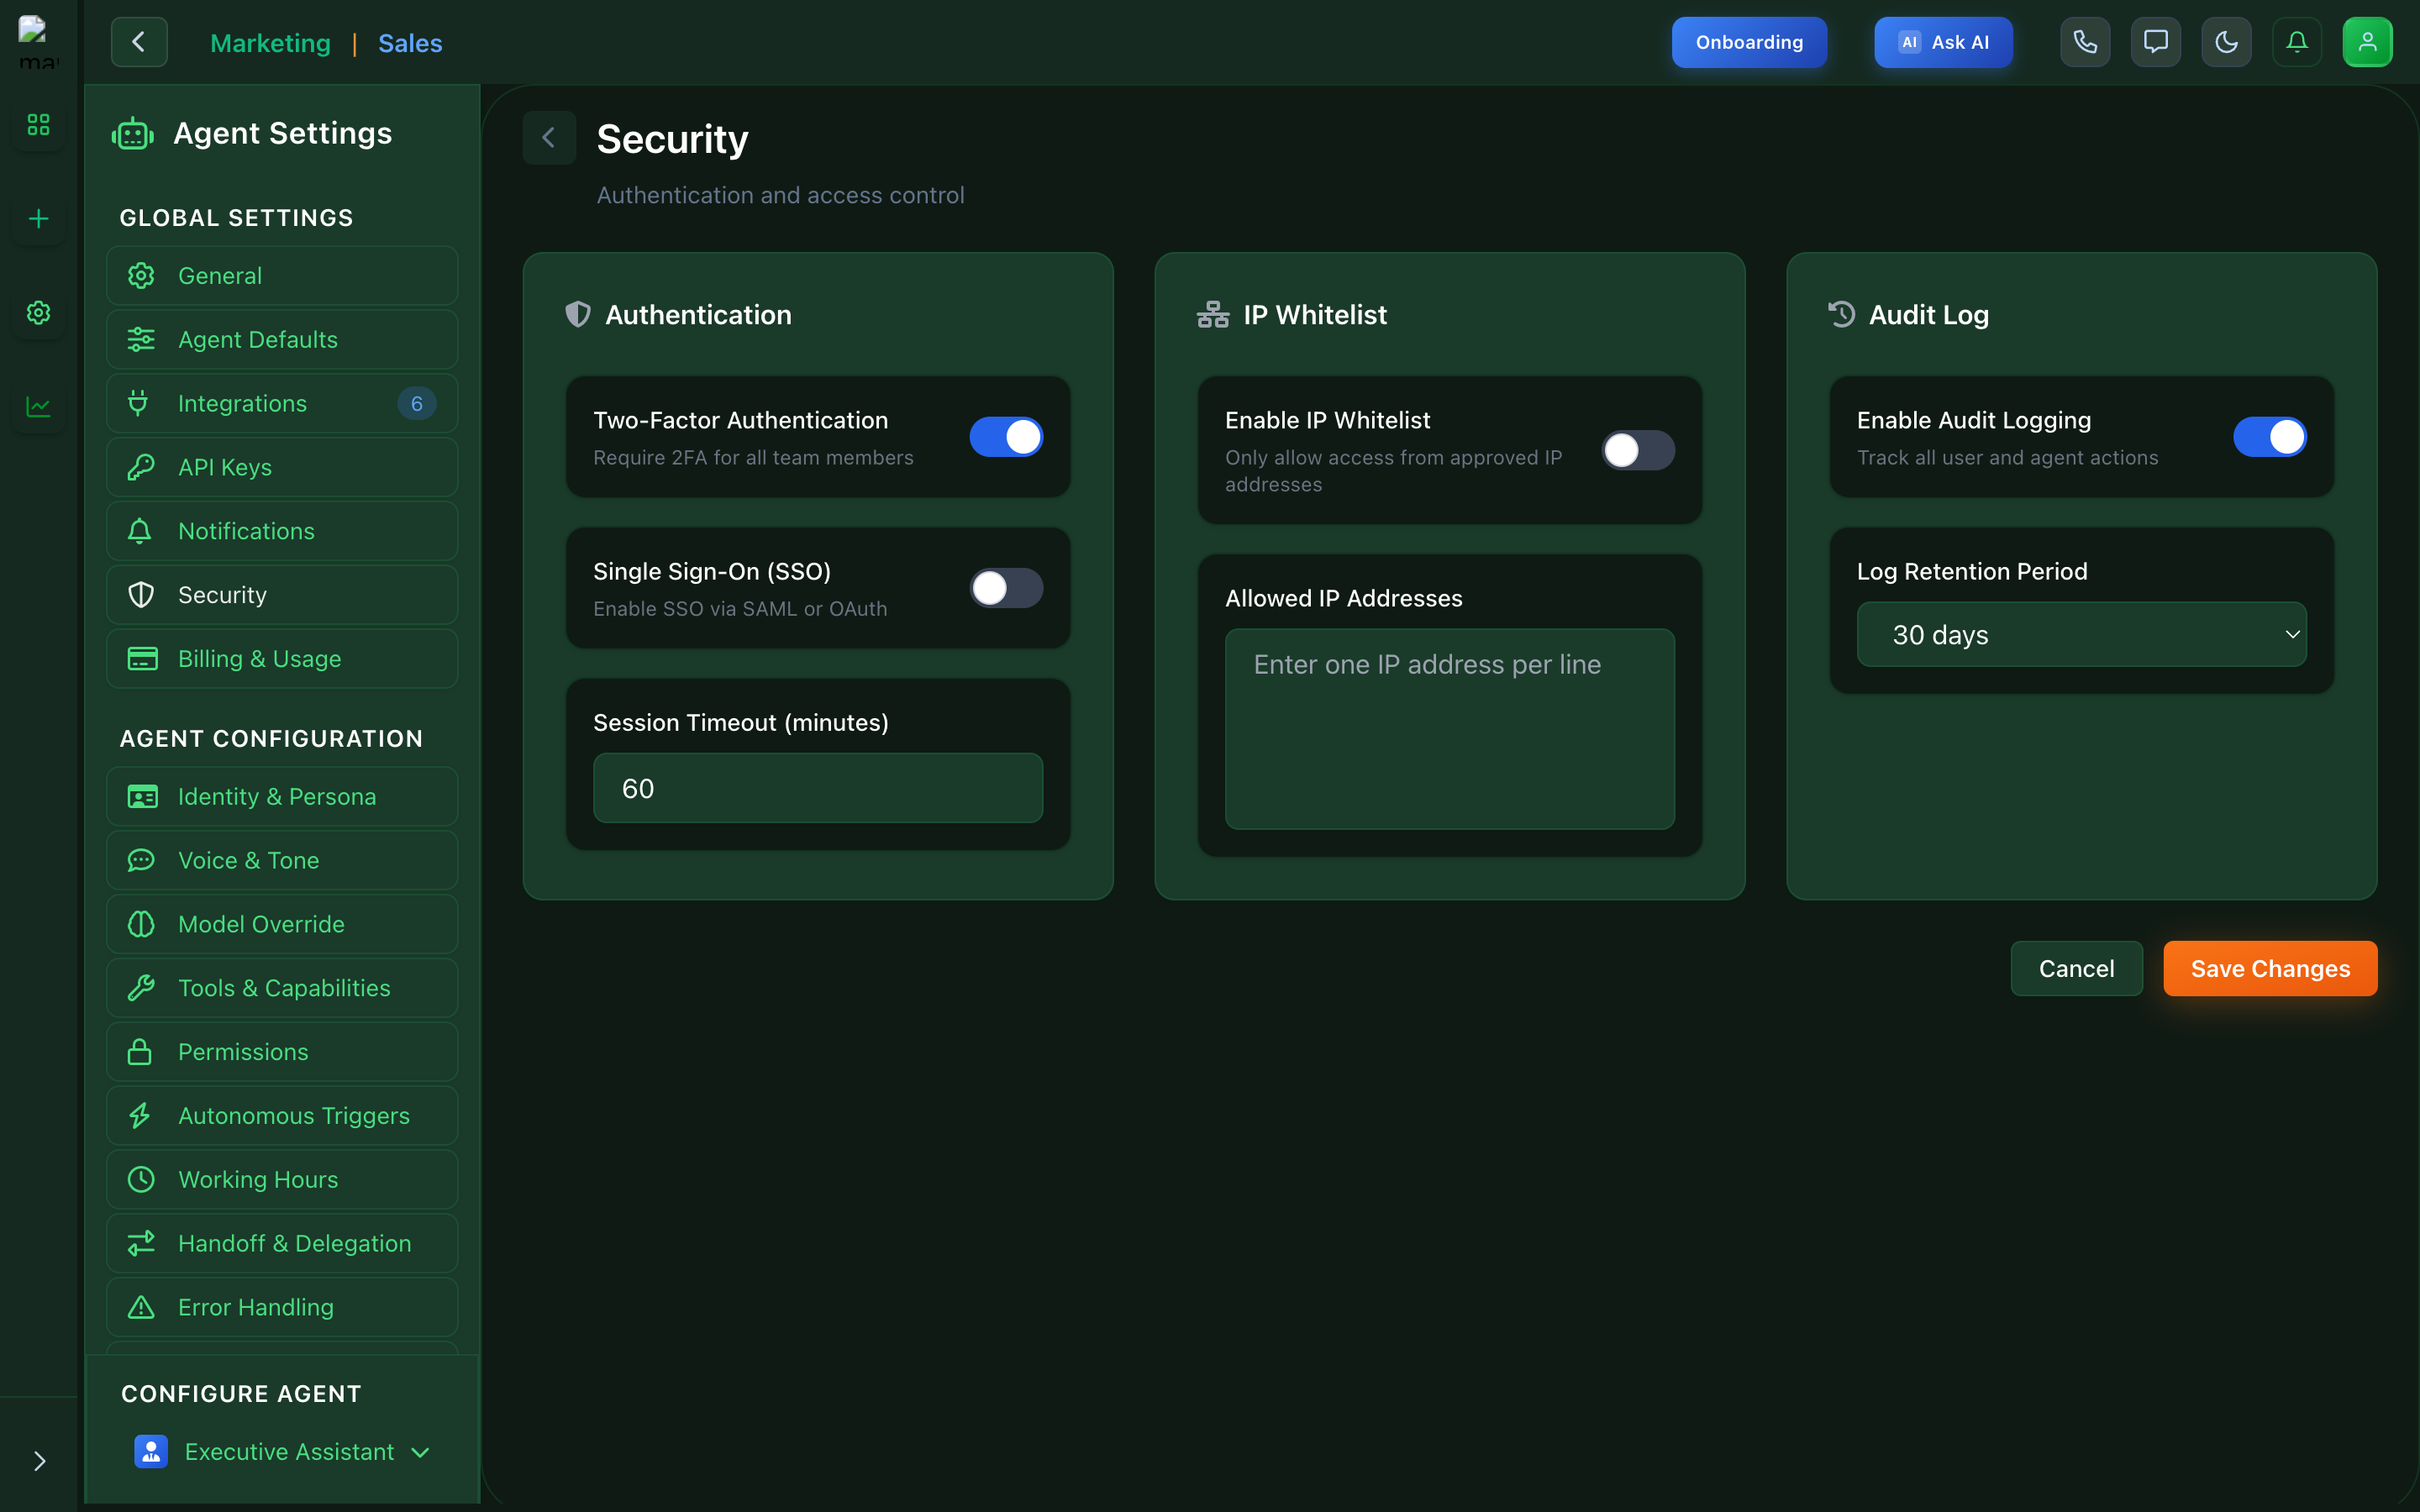Open the Marketing link in header
This screenshot has height=1512, width=2420.
(x=270, y=43)
